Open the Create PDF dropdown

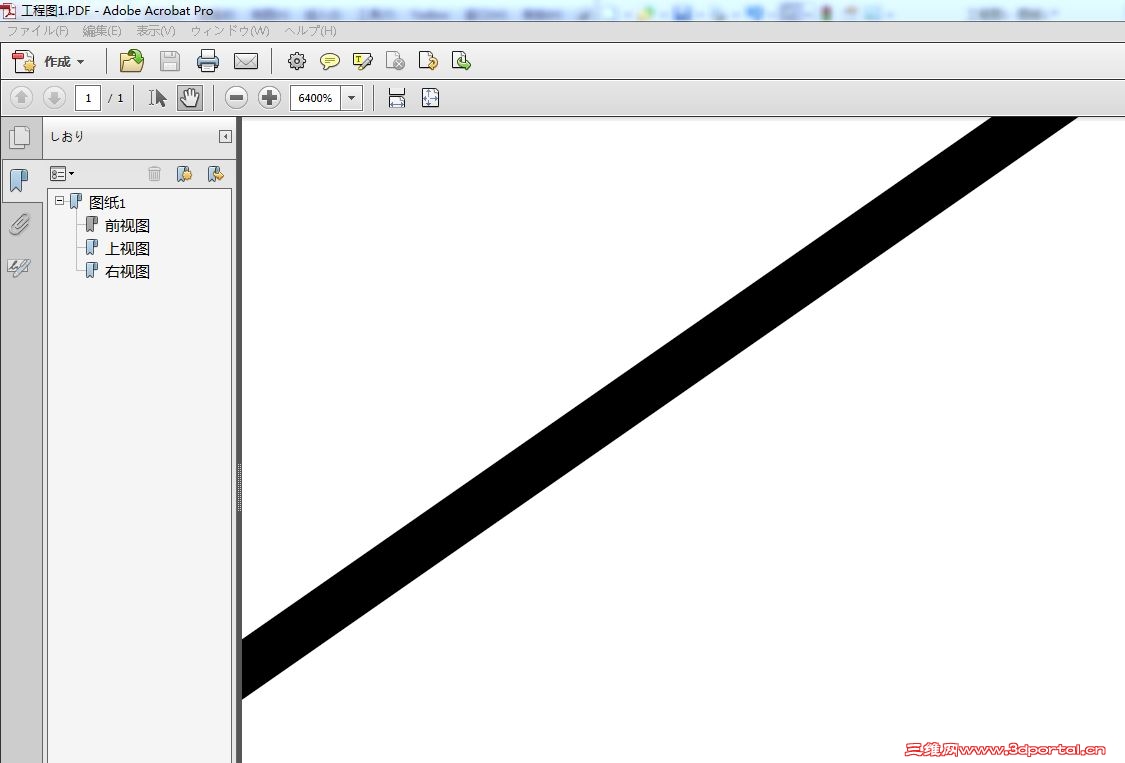point(48,62)
